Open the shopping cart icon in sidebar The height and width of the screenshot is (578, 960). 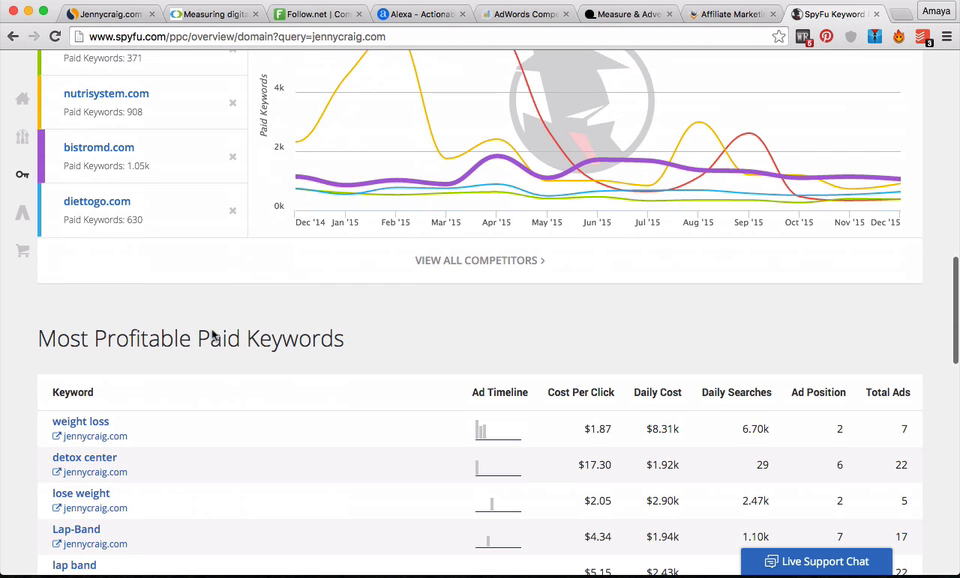click(23, 250)
